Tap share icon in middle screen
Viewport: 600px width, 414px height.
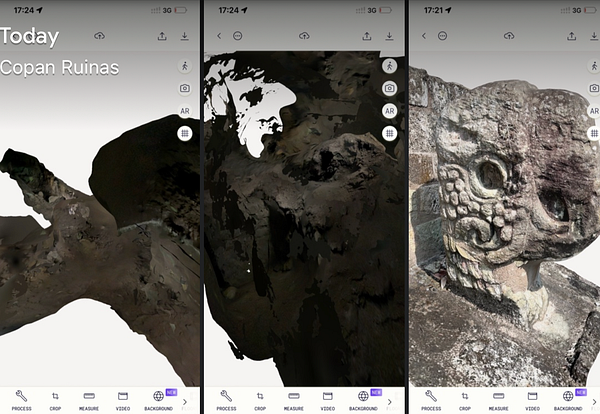coord(367,36)
